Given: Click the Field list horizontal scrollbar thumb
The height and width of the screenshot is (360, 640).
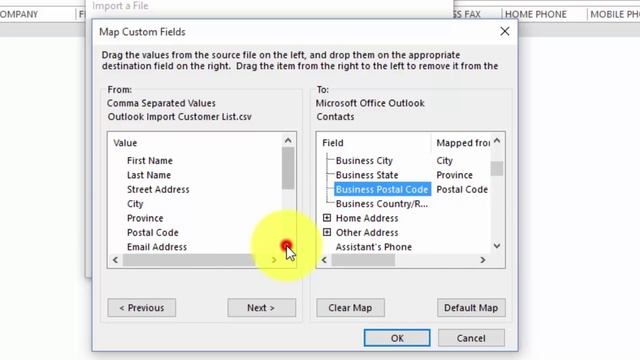Looking at the screenshot, I should coord(363,260).
